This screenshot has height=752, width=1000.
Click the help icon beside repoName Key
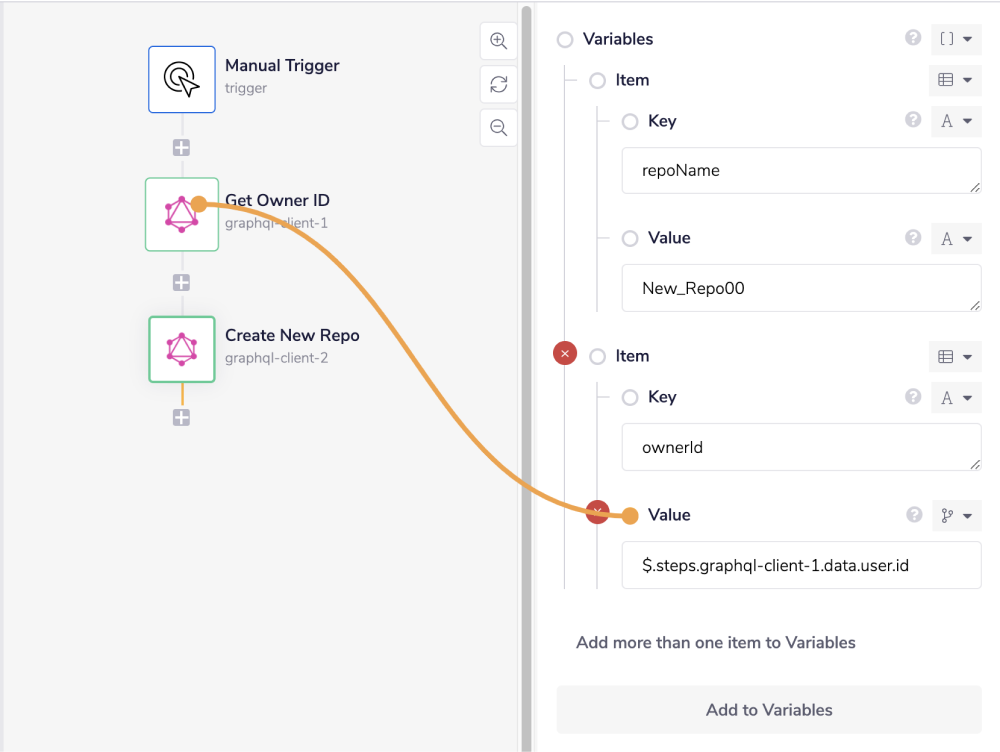912,119
